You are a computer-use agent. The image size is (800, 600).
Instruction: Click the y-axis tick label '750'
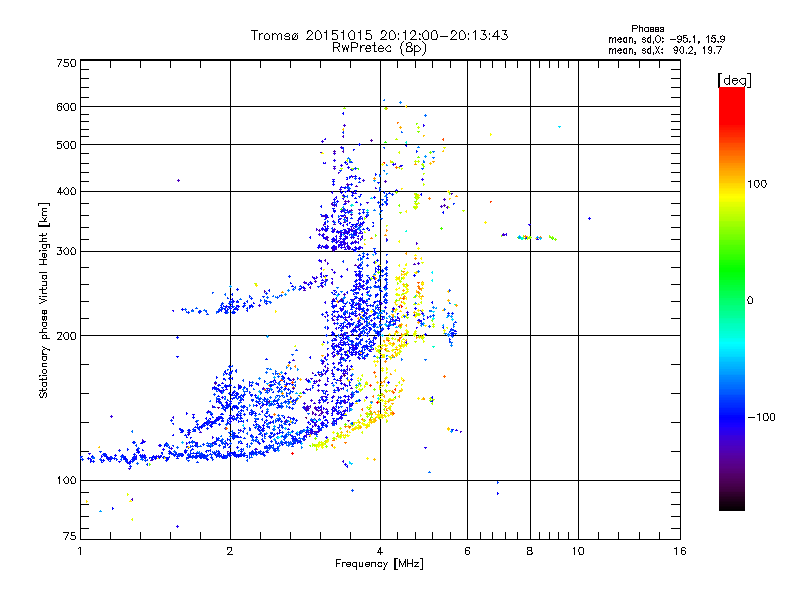[x=66, y=63]
